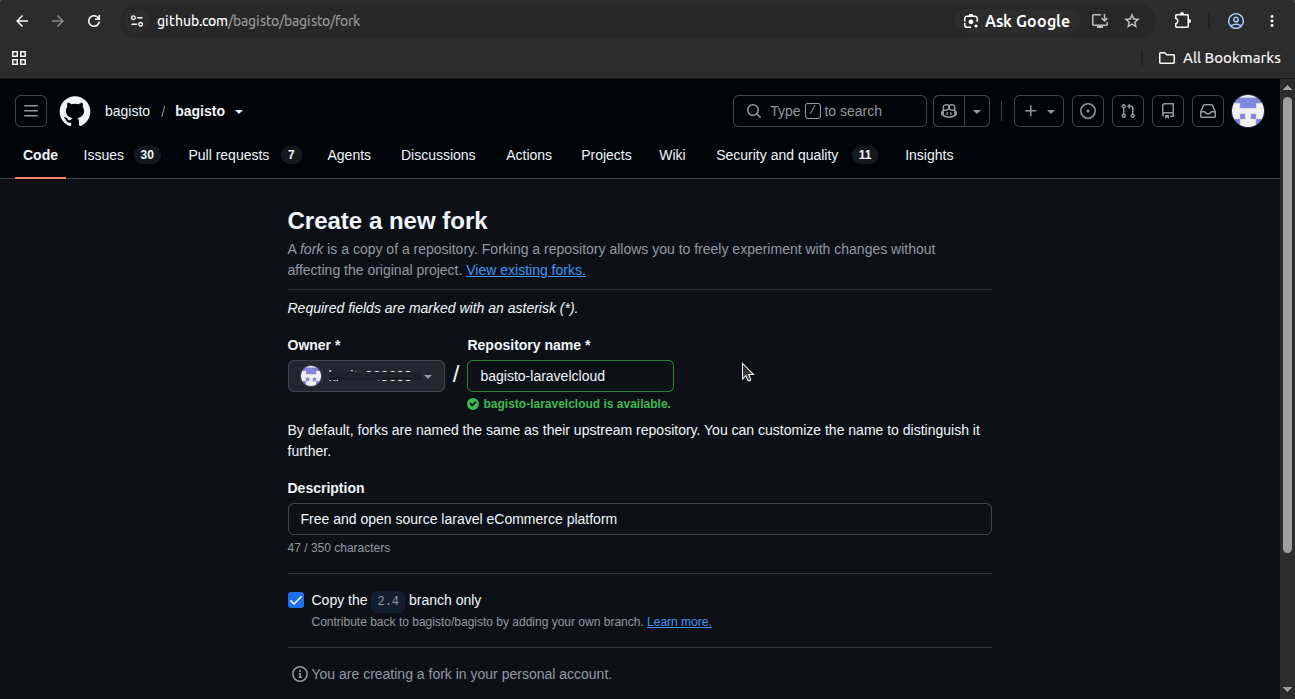Open the user avatar menu
The height and width of the screenshot is (699, 1295).
coord(1248,111)
